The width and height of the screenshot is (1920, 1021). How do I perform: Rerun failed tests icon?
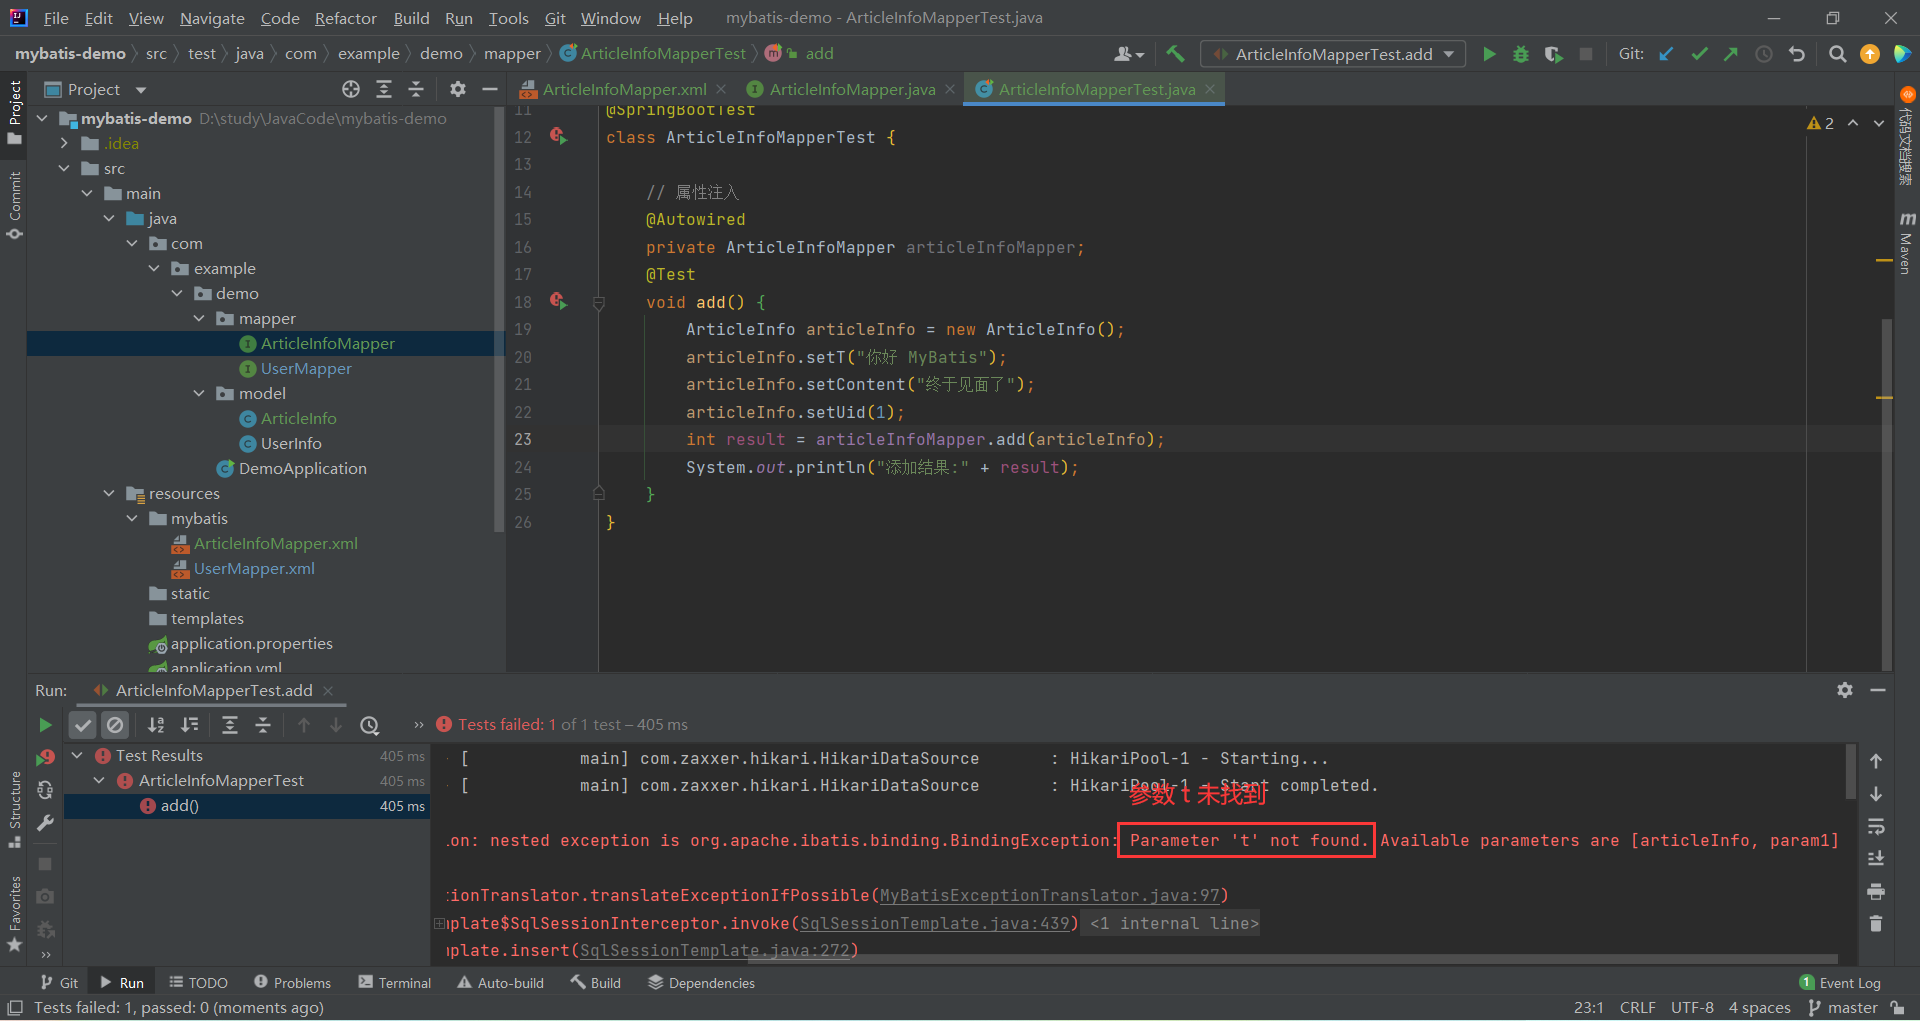[x=45, y=758]
